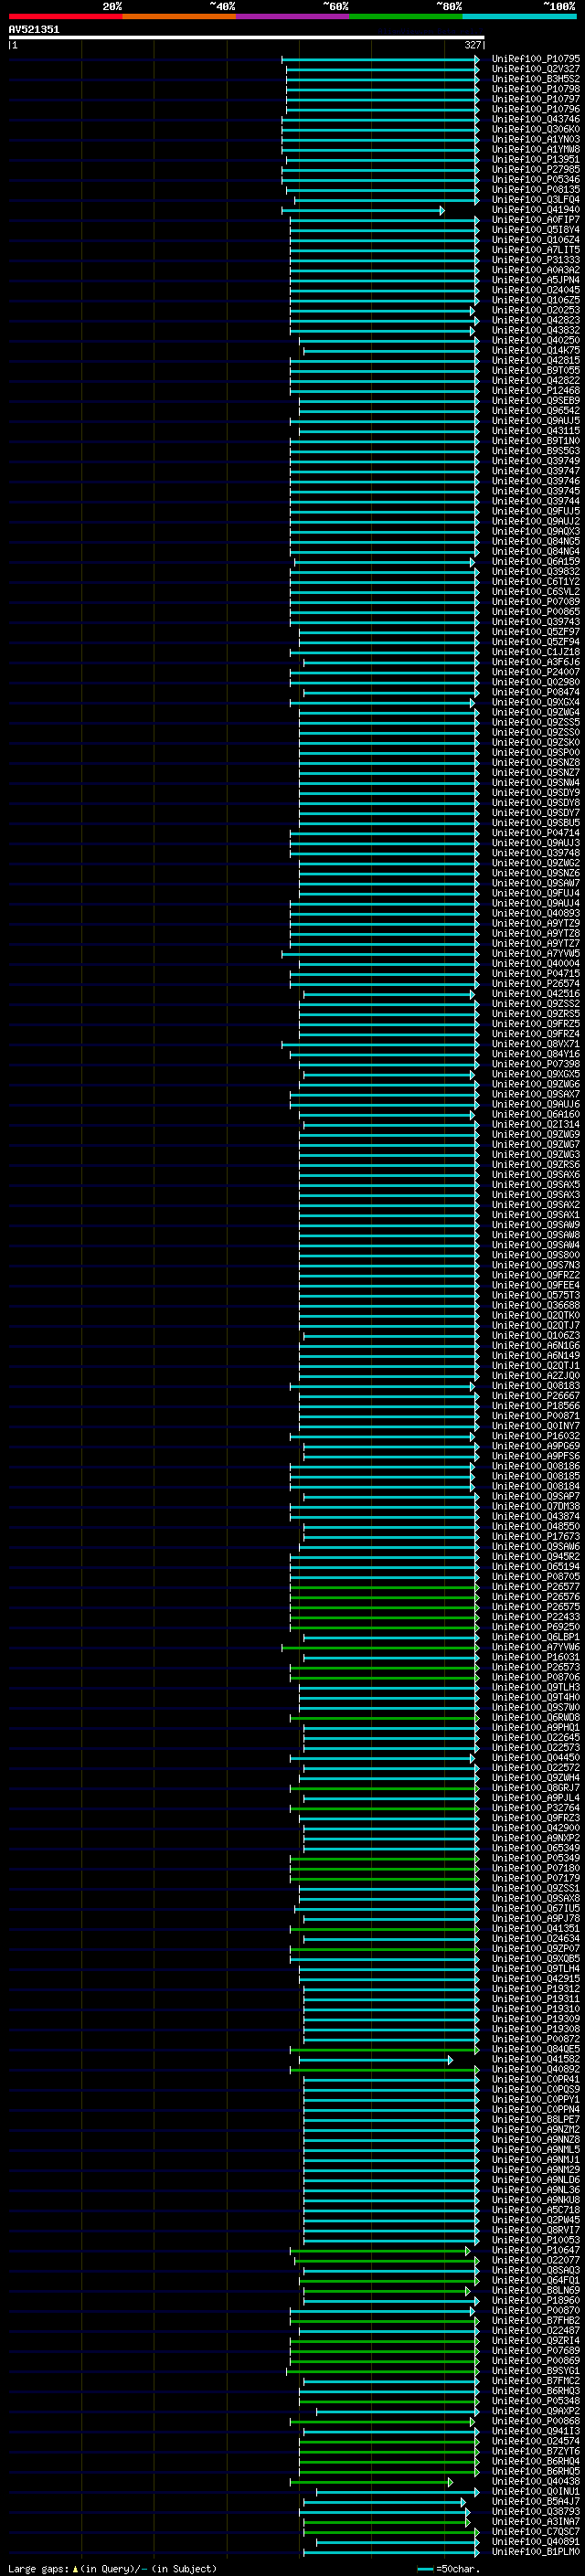The width and height of the screenshot is (585, 2576).
Task: Open the UniRef100_P31333 hit
Action: click(536, 260)
